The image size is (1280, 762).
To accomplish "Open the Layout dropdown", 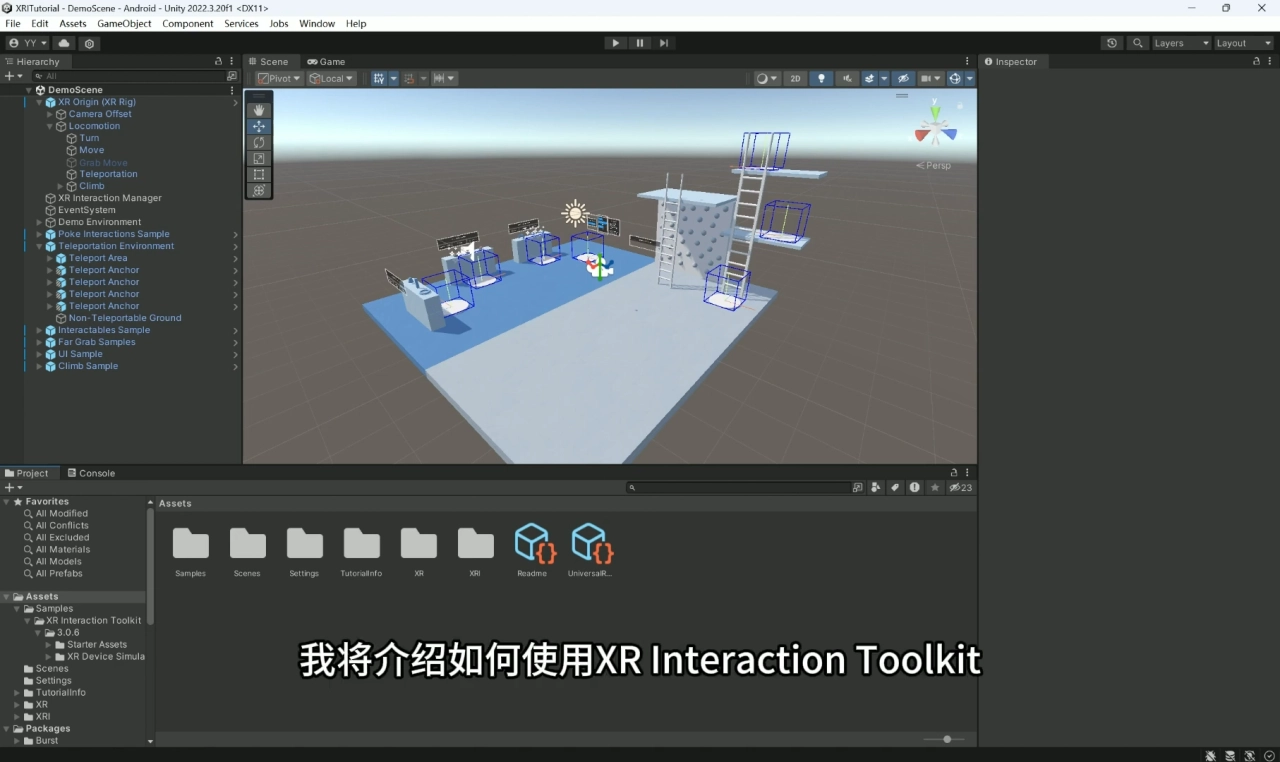I will click(1244, 43).
